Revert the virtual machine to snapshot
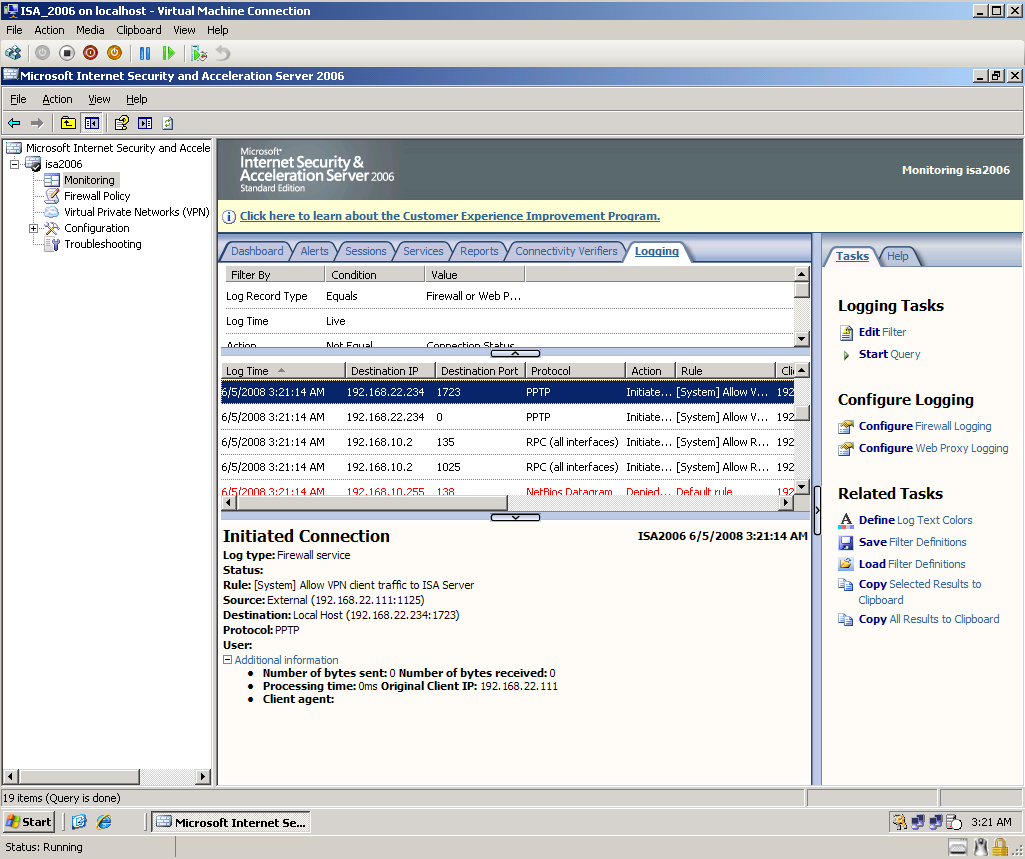The width and height of the screenshot is (1025, 859). pos(223,53)
